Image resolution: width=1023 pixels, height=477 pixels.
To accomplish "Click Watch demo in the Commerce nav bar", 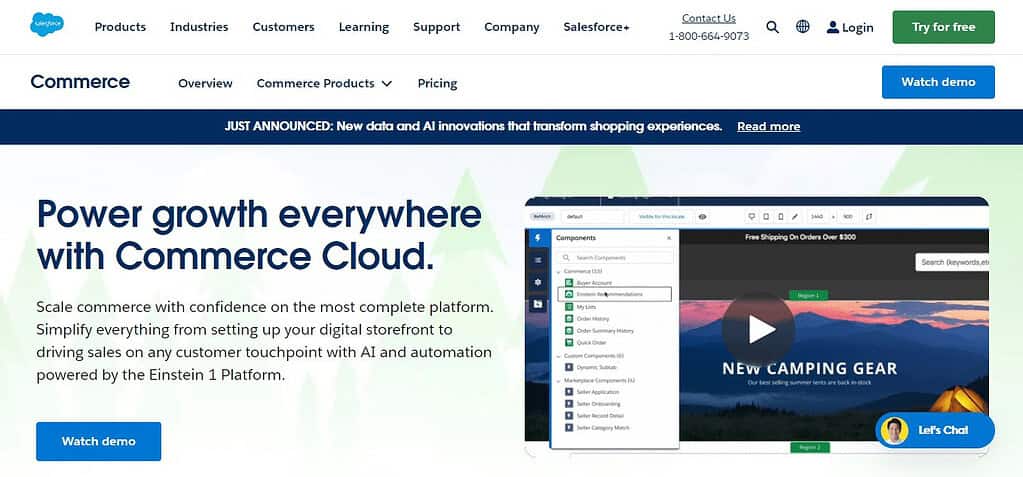I will pos(938,82).
